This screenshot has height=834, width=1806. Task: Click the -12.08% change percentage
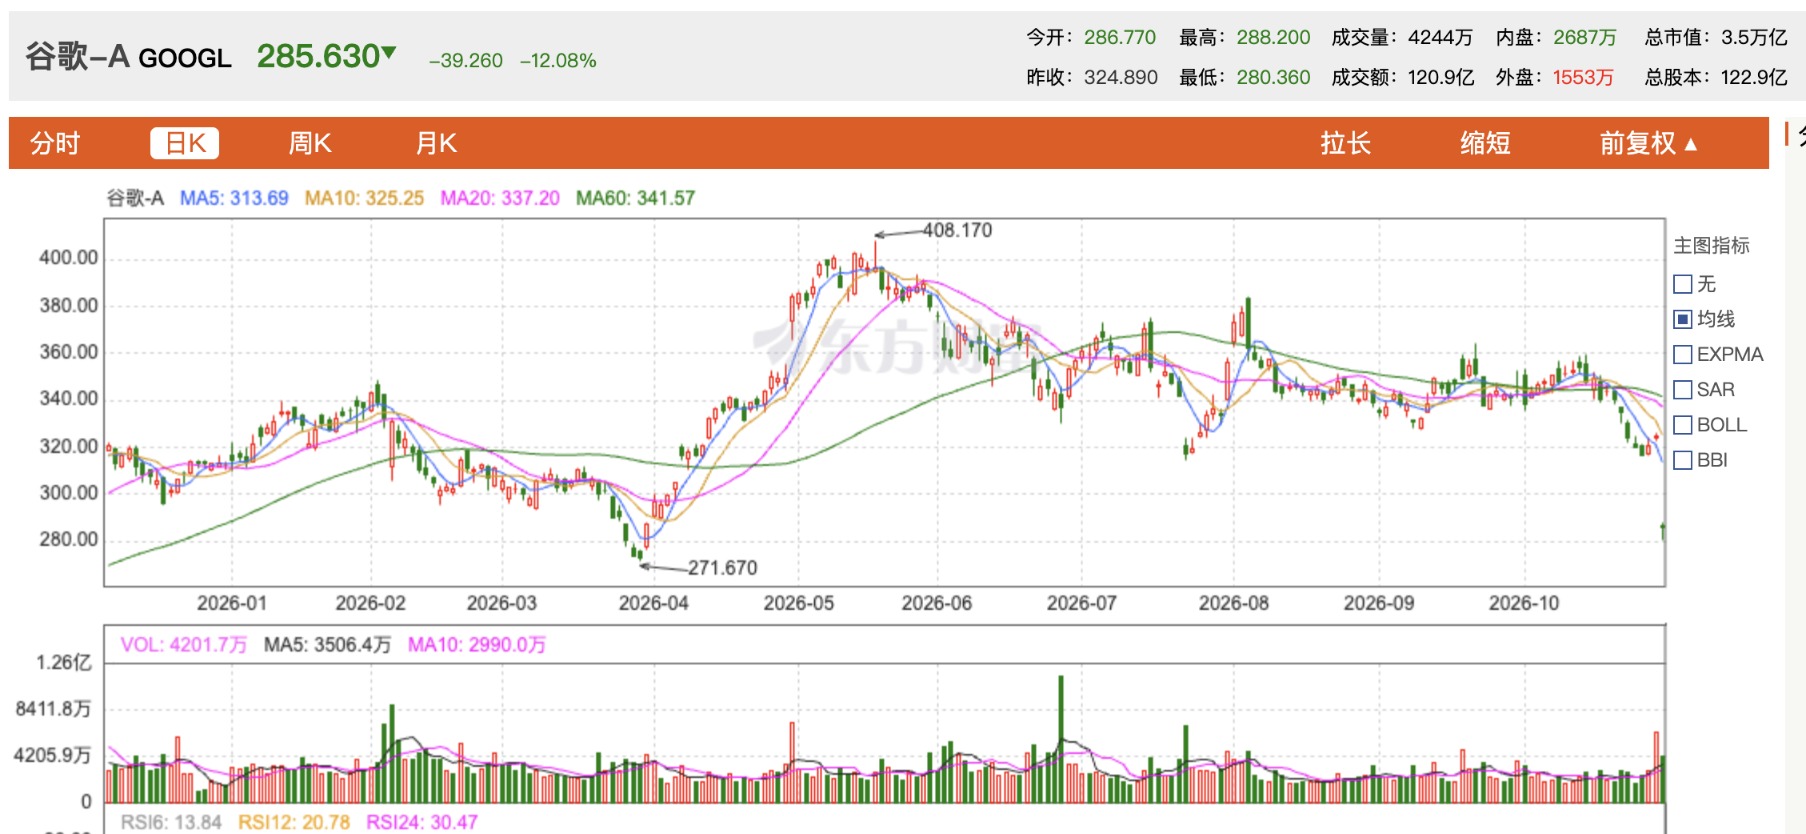click(x=558, y=61)
